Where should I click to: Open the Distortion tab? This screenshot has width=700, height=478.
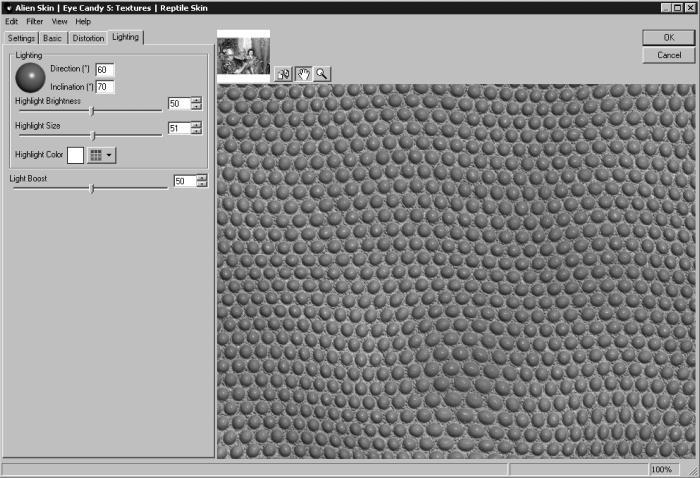(x=87, y=38)
